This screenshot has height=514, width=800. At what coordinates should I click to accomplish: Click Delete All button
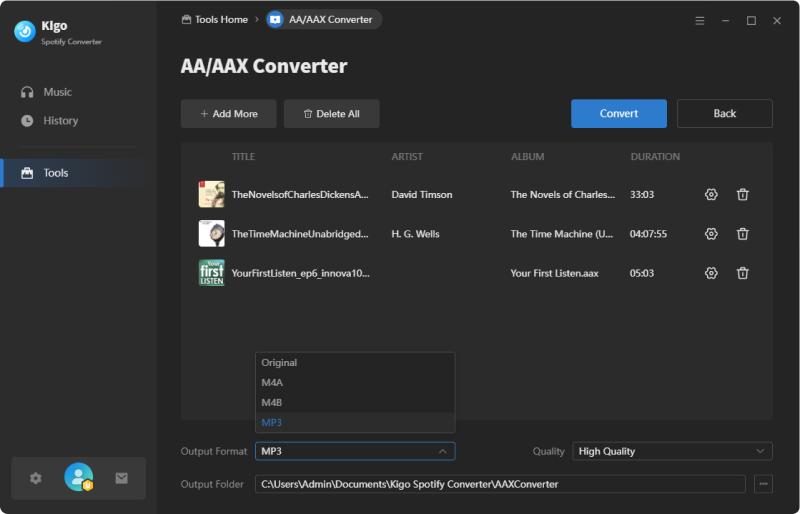[x=332, y=114]
